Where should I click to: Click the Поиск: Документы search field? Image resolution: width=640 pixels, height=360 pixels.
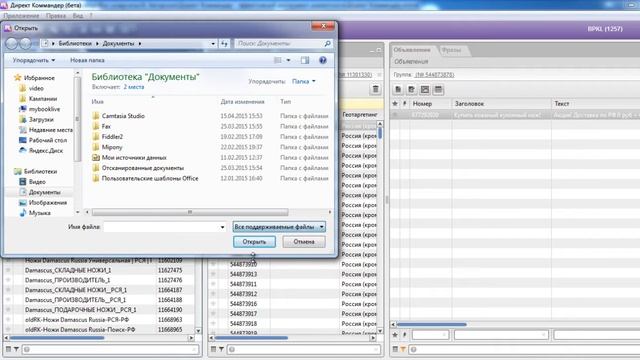(279, 43)
